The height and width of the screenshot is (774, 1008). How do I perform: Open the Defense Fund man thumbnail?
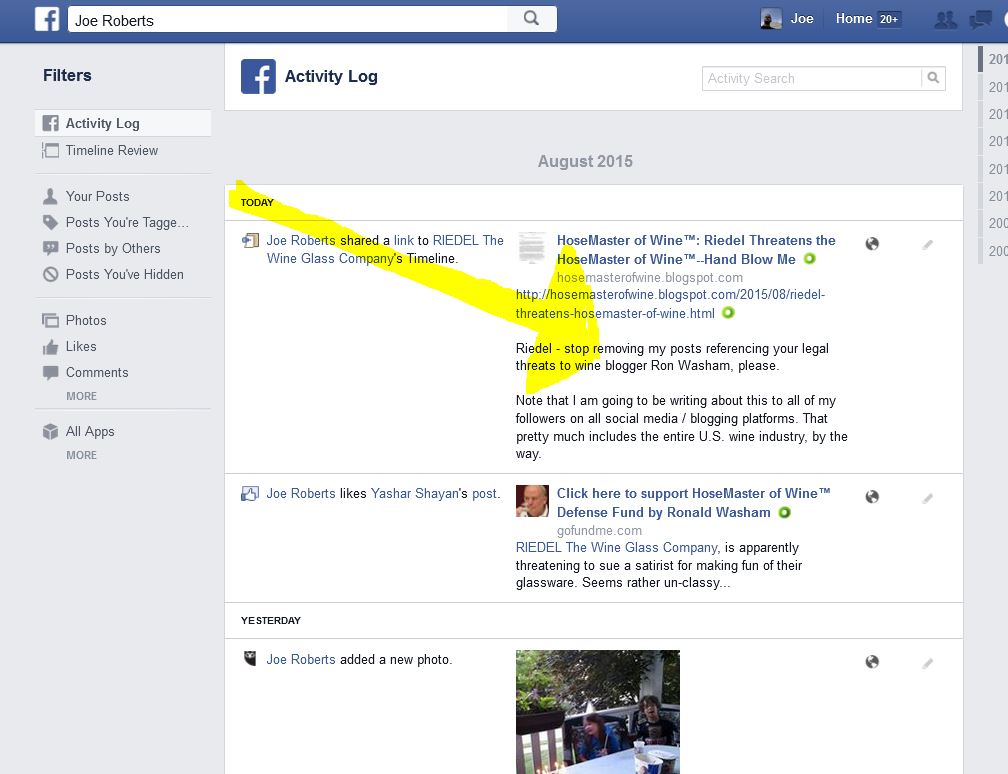(x=532, y=501)
